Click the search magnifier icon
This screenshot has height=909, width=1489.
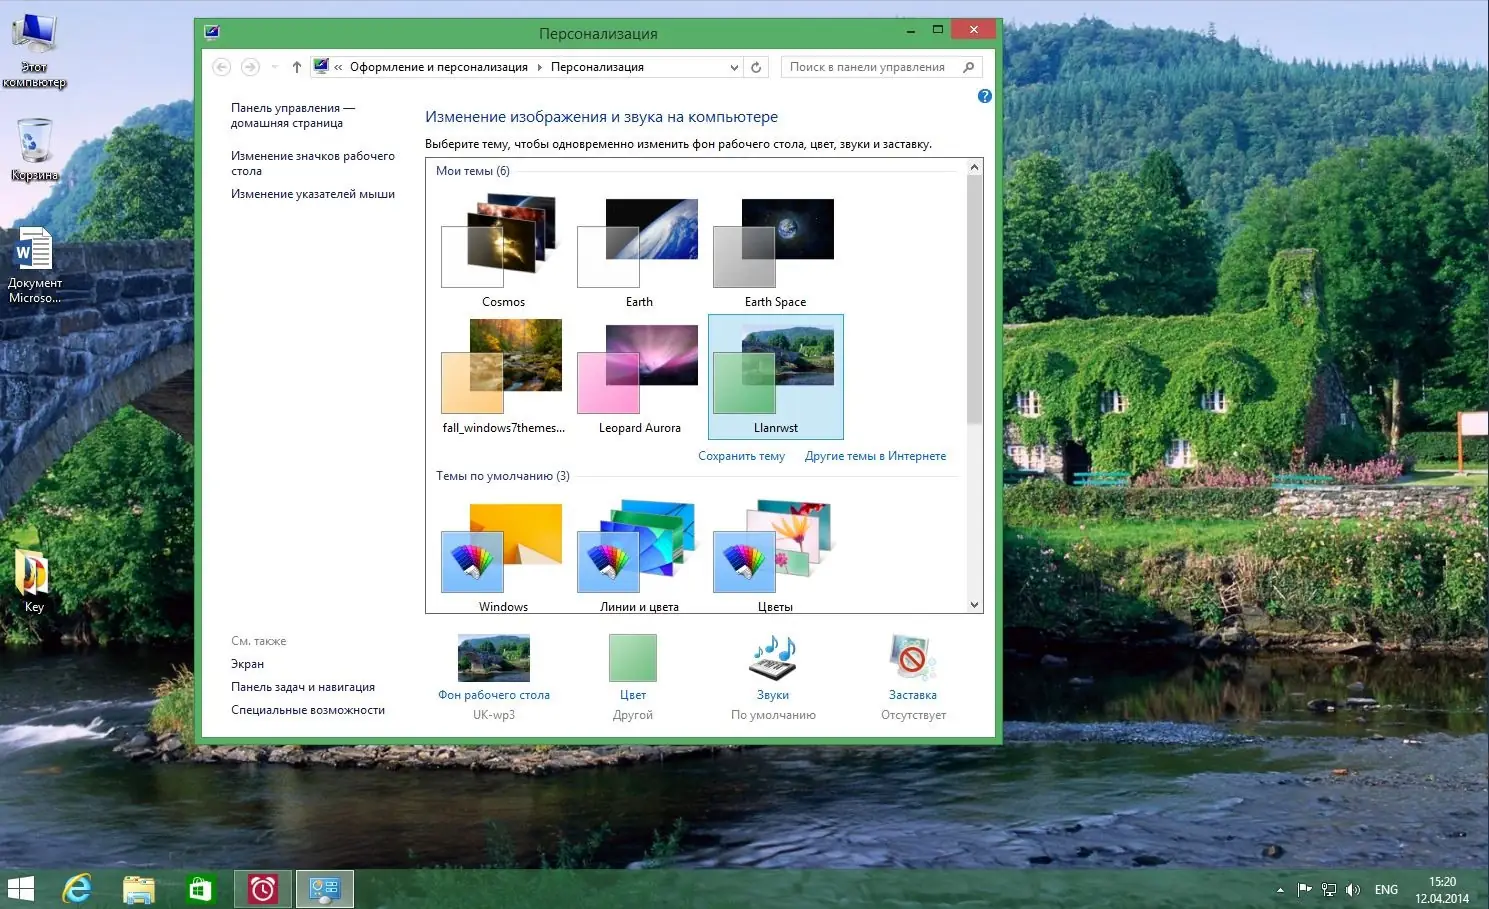click(968, 67)
